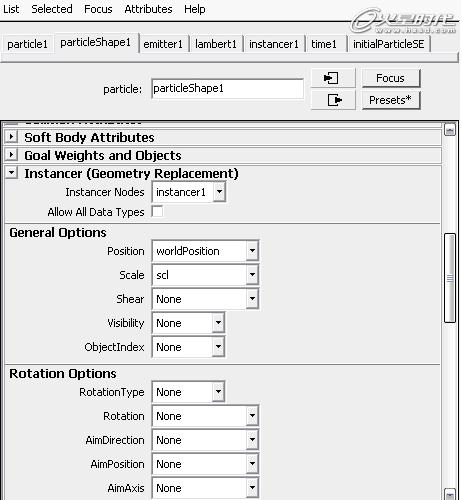Open the Scale dropdown showing scl

point(205,275)
